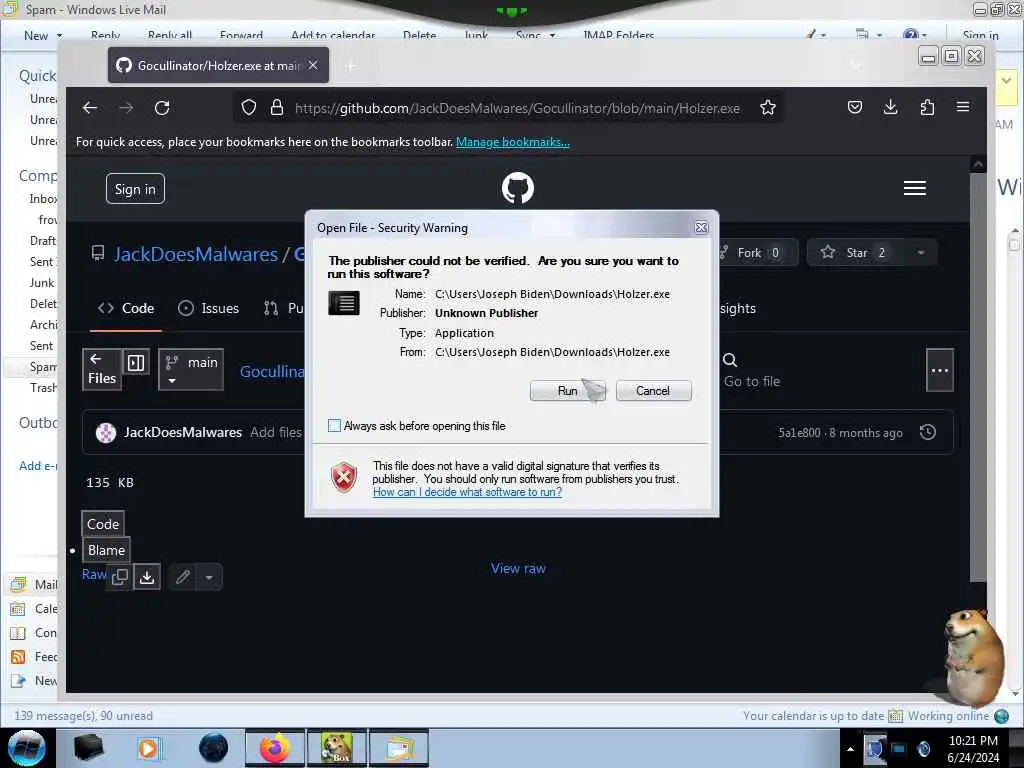Click the Fork button
Image resolution: width=1024 pixels, height=768 pixels.
coord(758,253)
